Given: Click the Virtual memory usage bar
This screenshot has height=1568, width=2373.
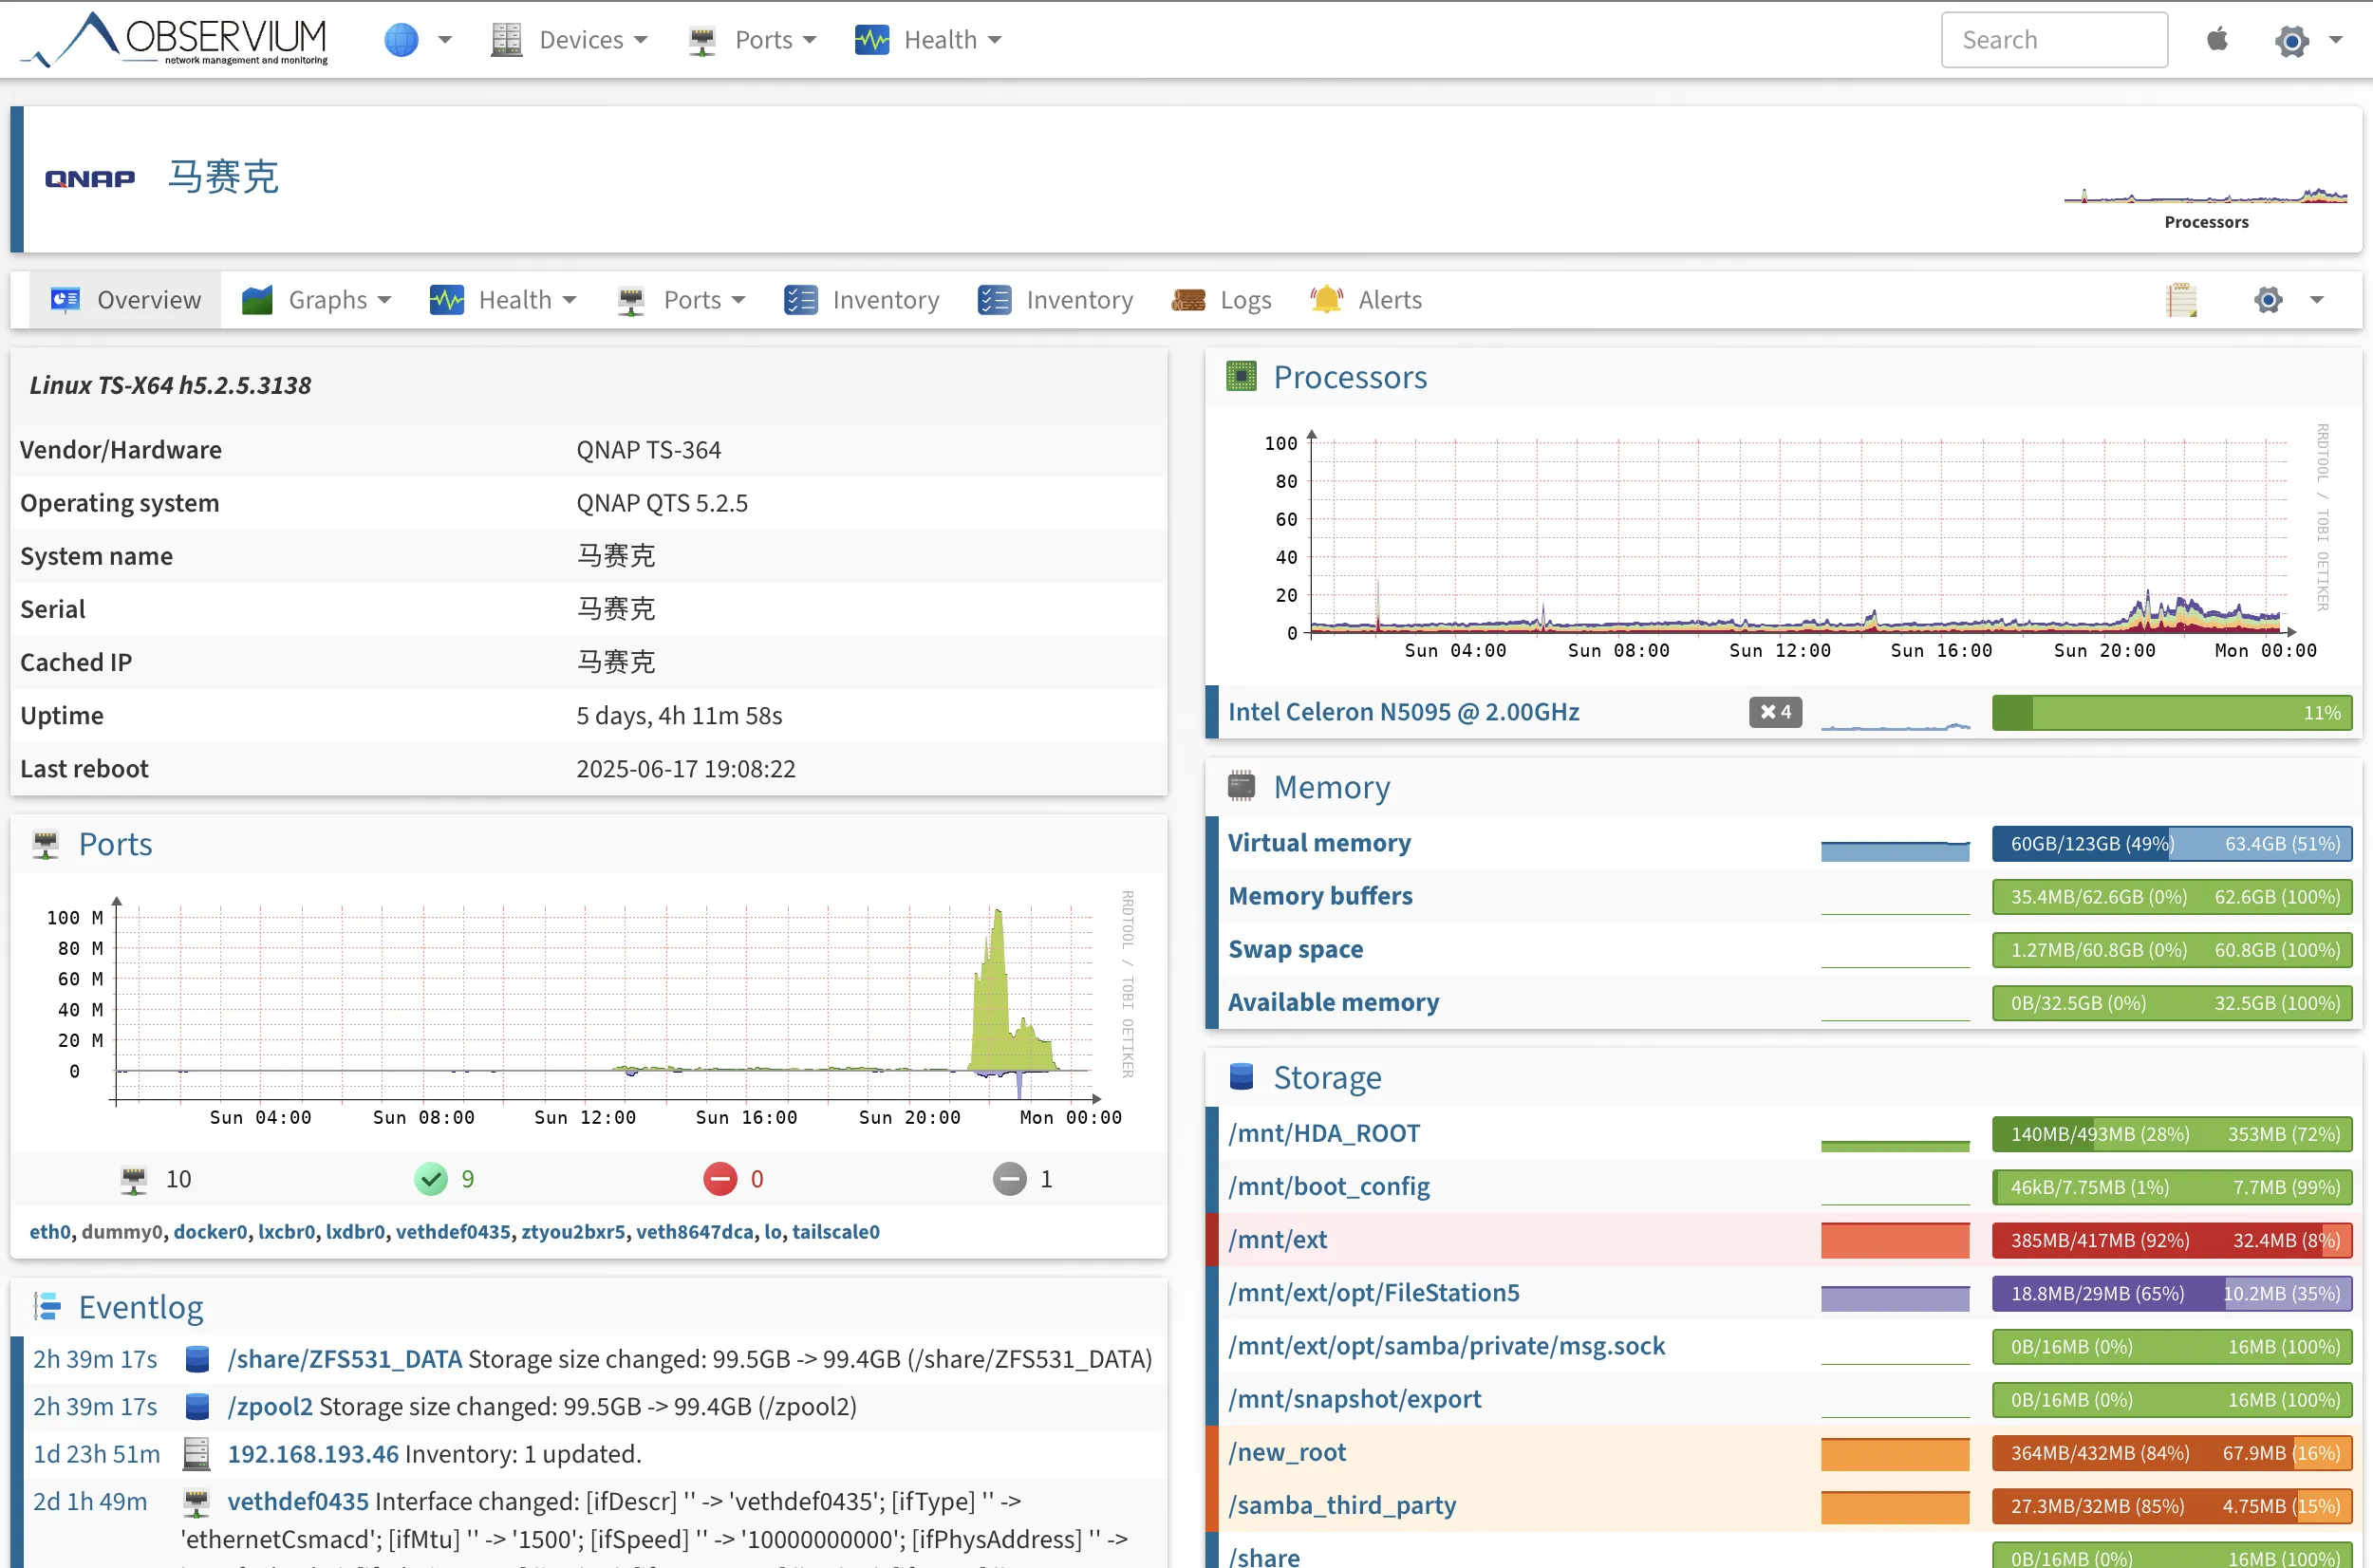Looking at the screenshot, I should [2170, 843].
